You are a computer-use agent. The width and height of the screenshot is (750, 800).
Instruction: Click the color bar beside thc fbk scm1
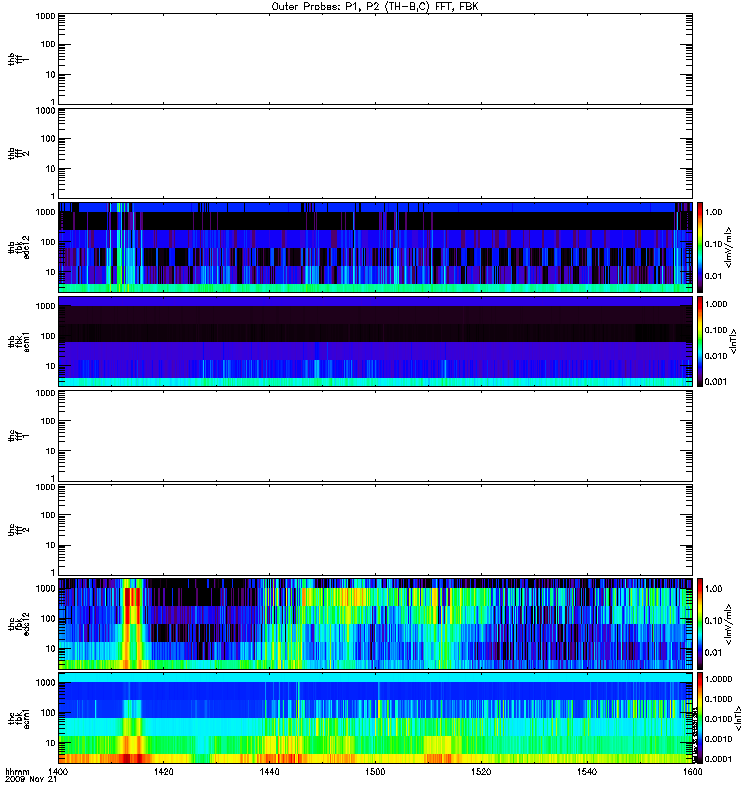[x=700, y=718]
